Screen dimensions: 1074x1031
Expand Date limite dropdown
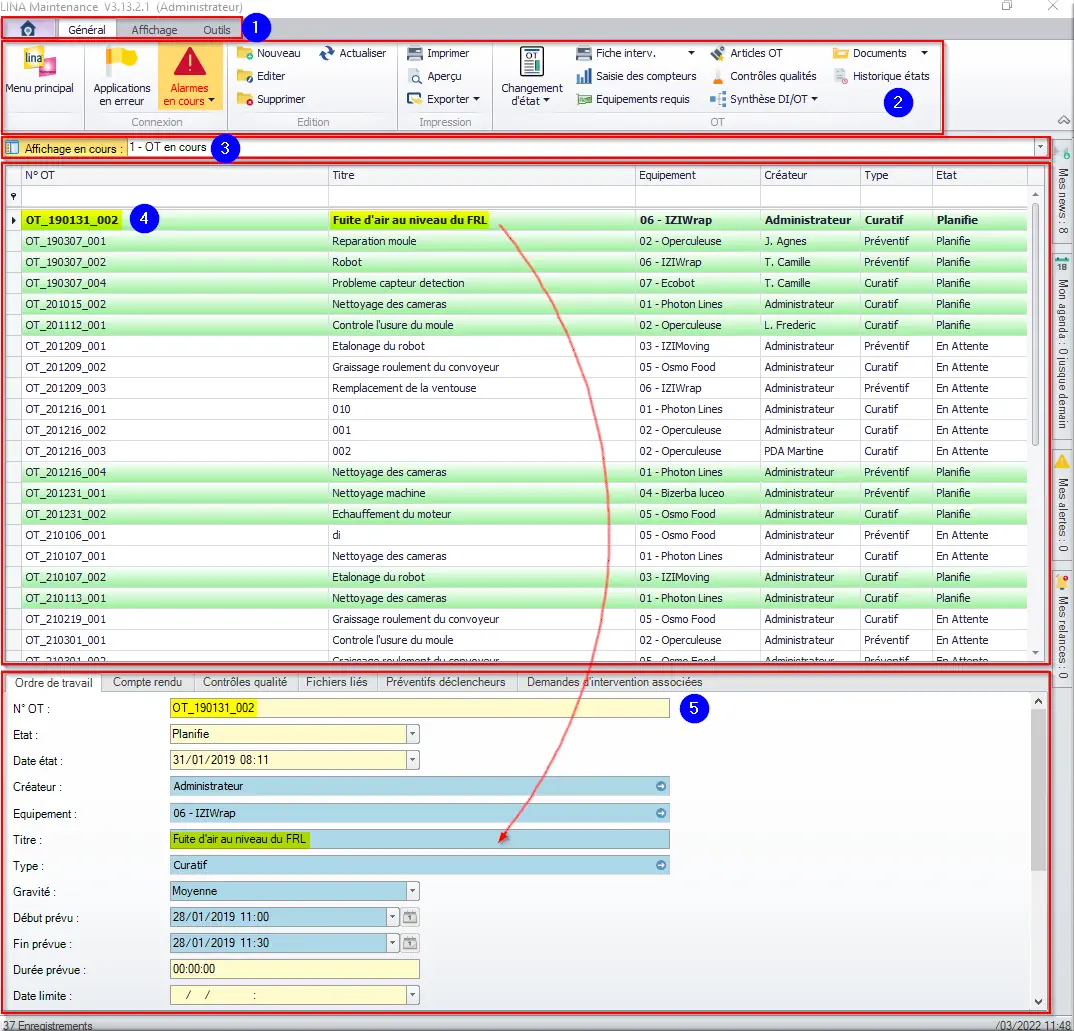click(x=412, y=995)
